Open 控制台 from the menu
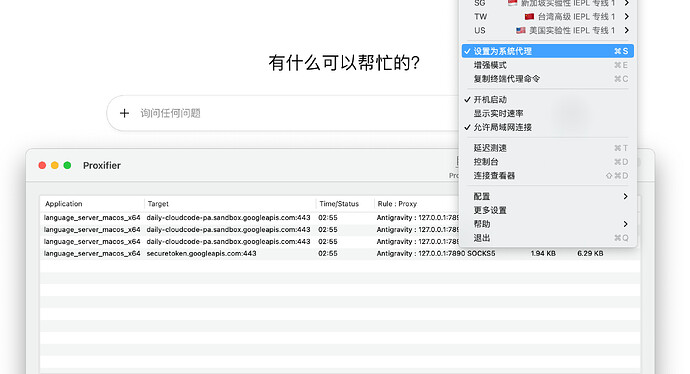This screenshot has width=690, height=374. coord(547,162)
